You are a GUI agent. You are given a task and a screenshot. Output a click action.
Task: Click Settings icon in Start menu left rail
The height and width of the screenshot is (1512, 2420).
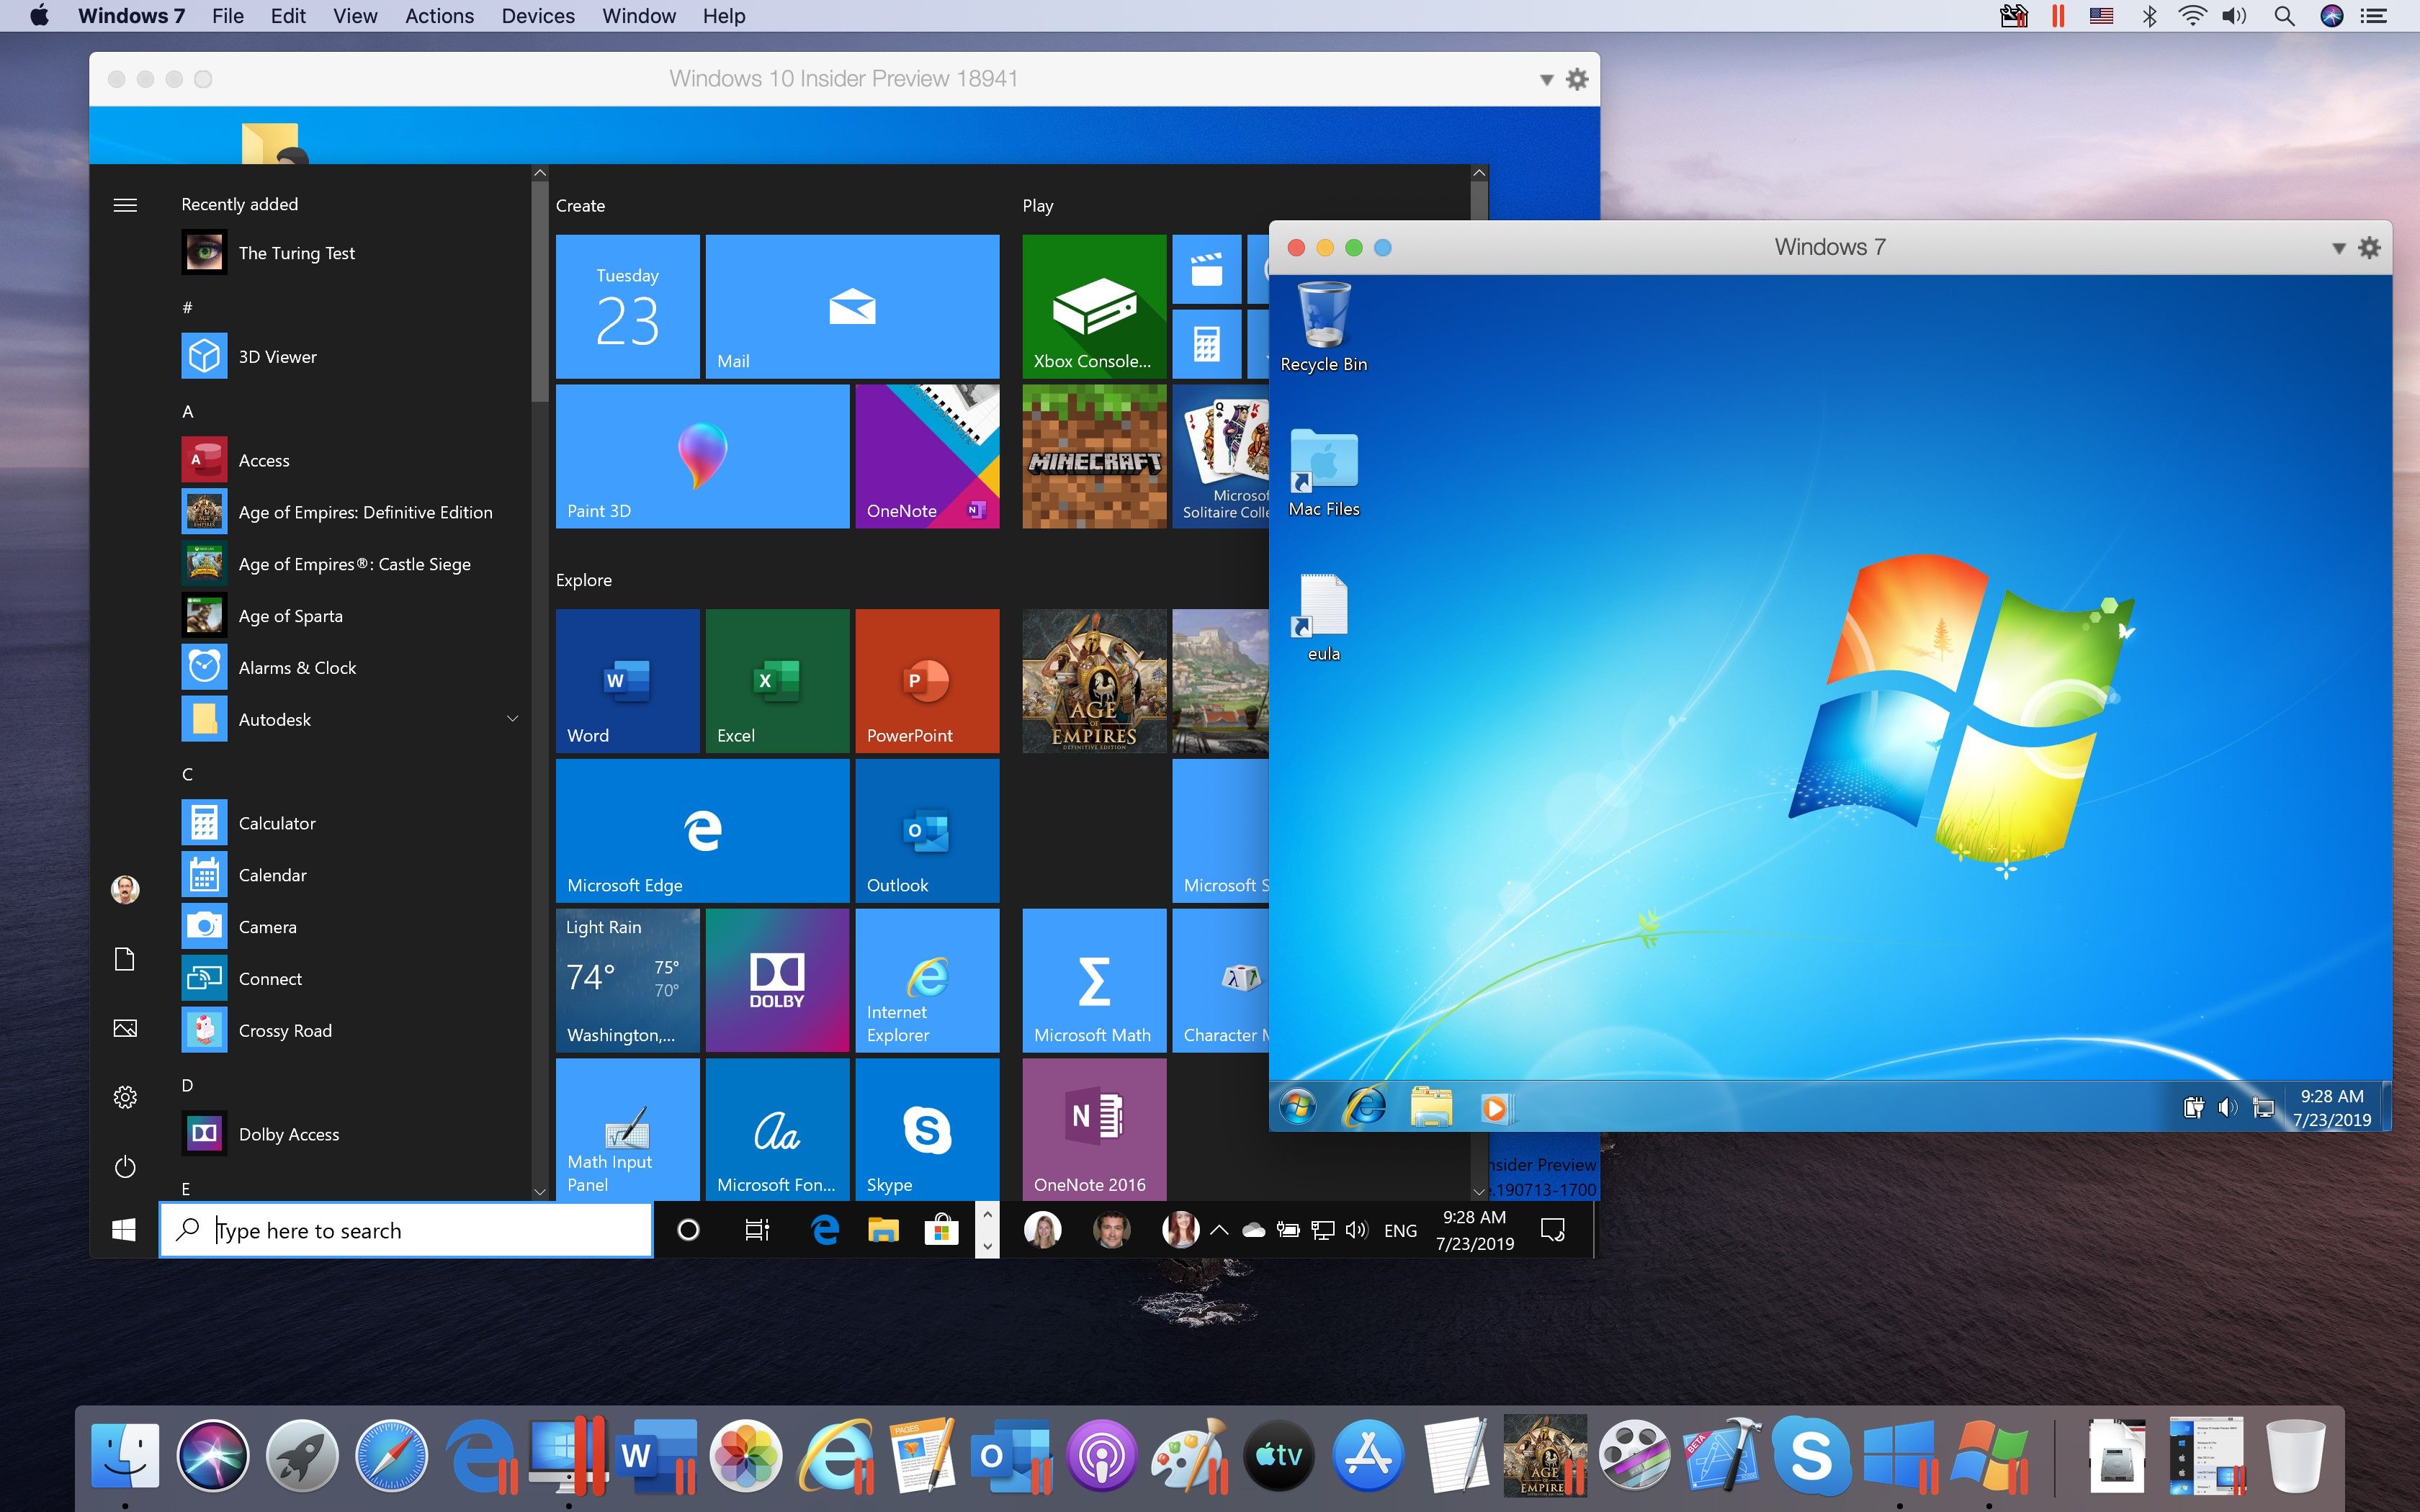point(125,1096)
